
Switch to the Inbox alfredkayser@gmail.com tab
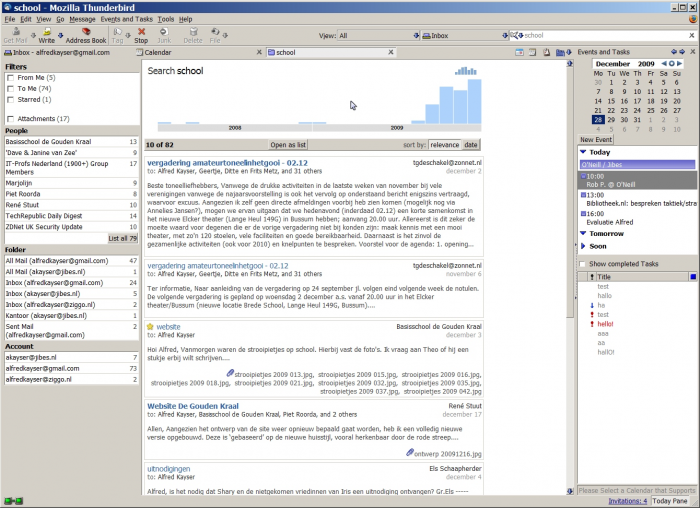point(57,52)
